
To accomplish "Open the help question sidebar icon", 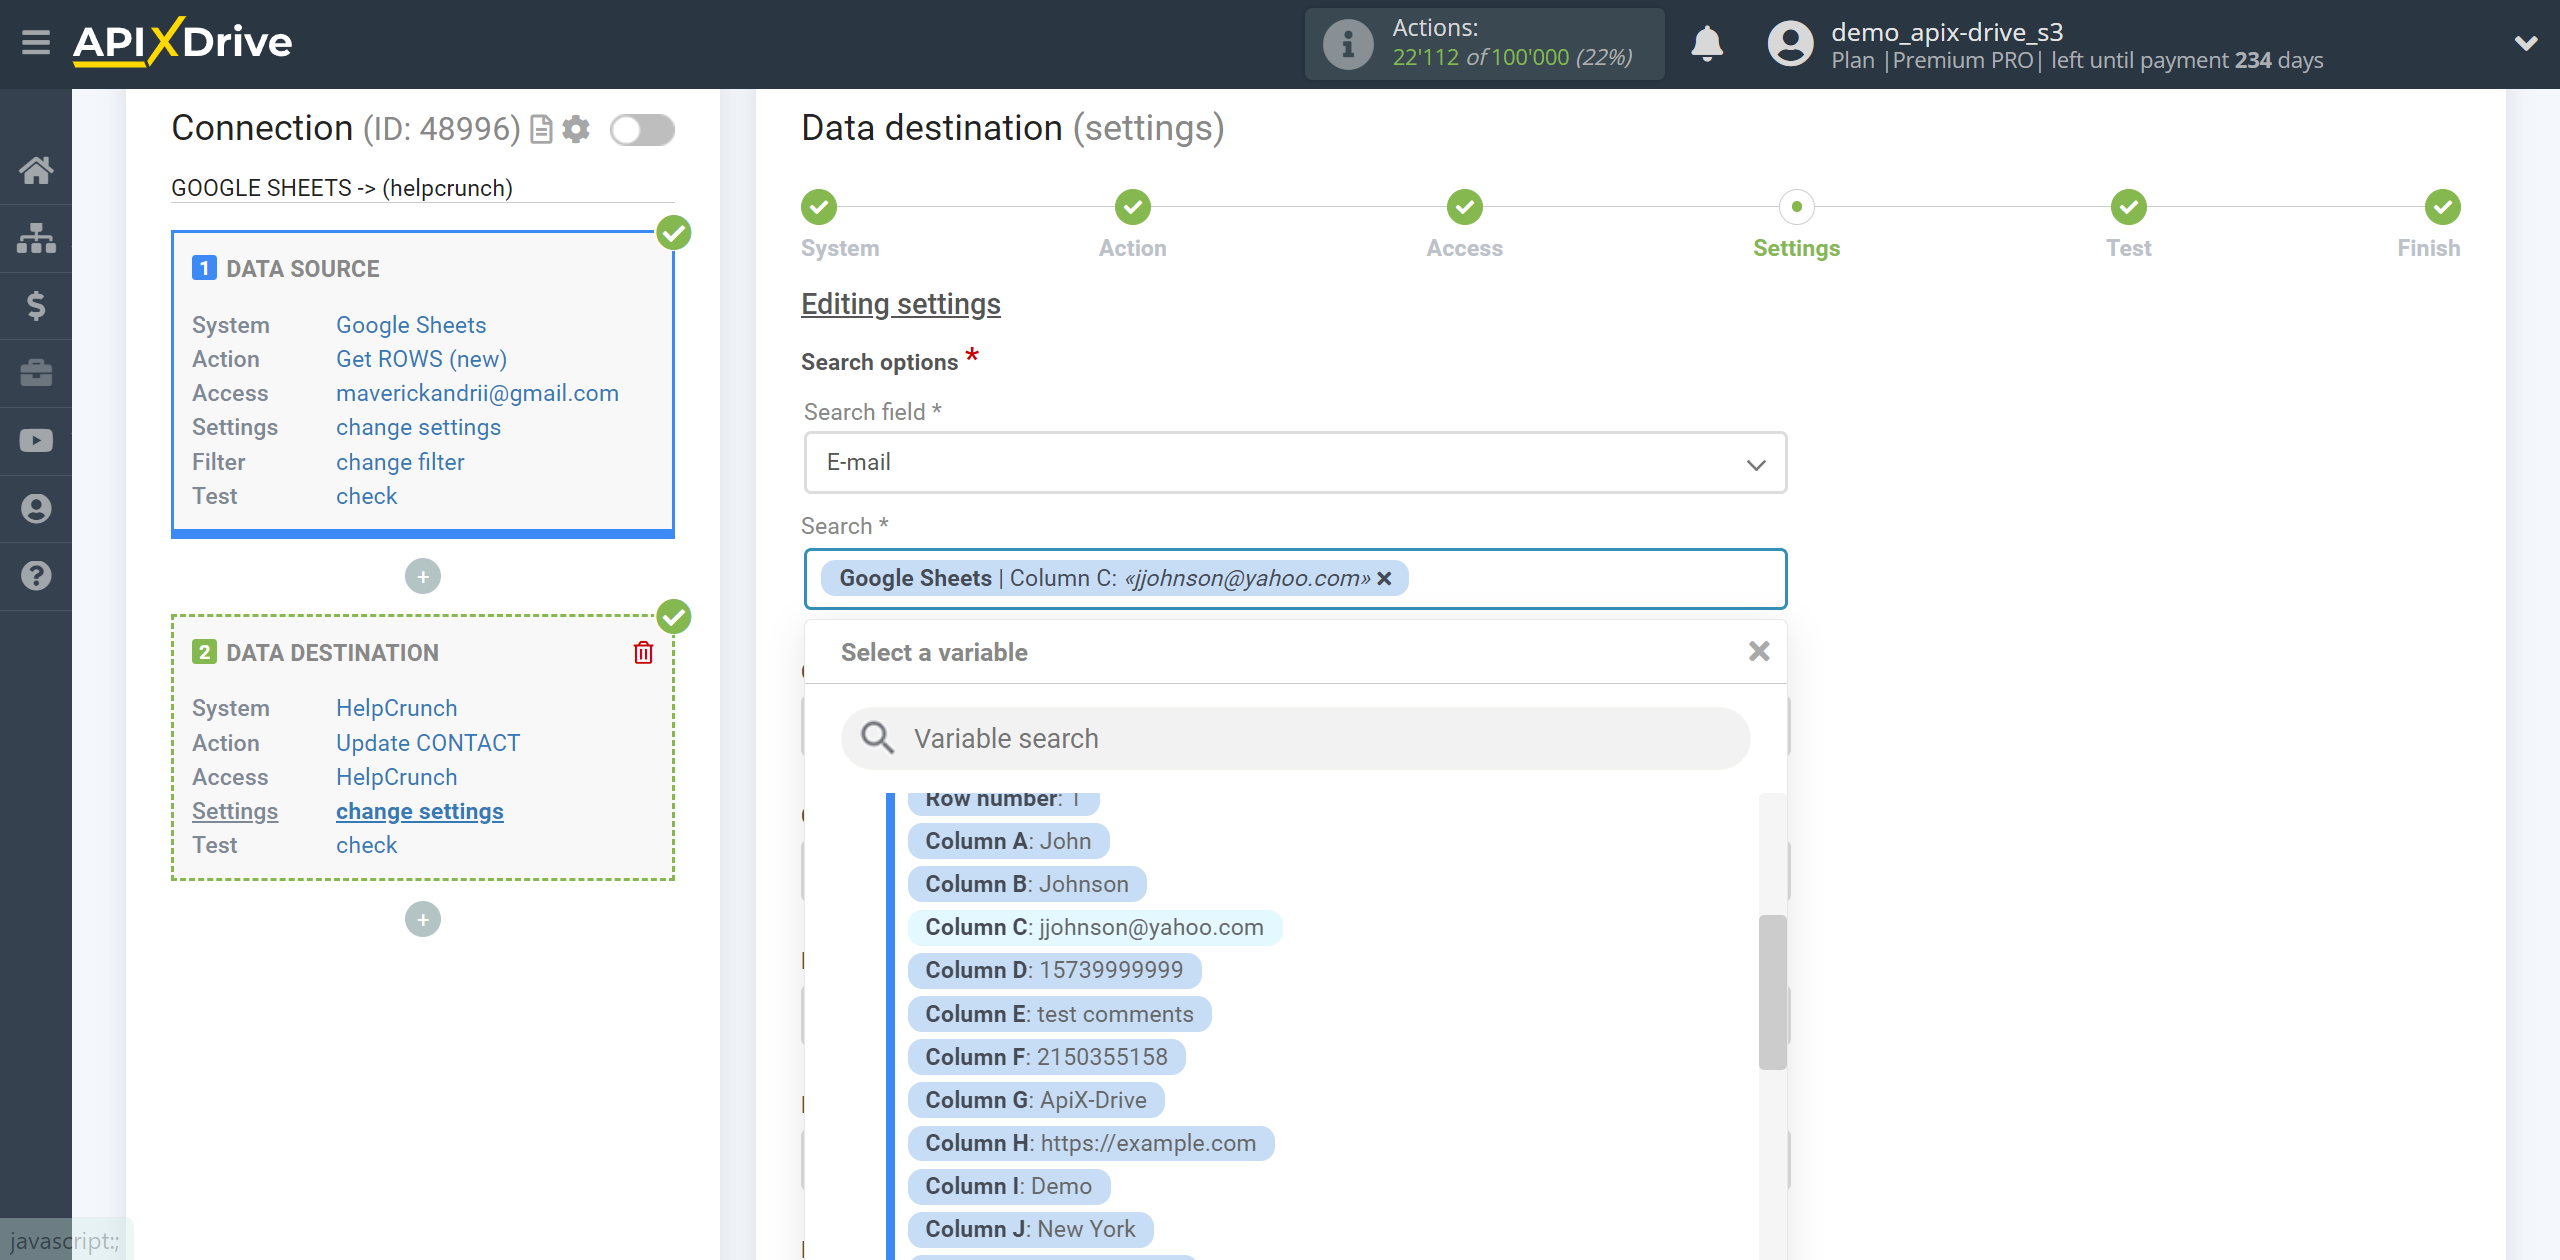I will coord(36,576).
